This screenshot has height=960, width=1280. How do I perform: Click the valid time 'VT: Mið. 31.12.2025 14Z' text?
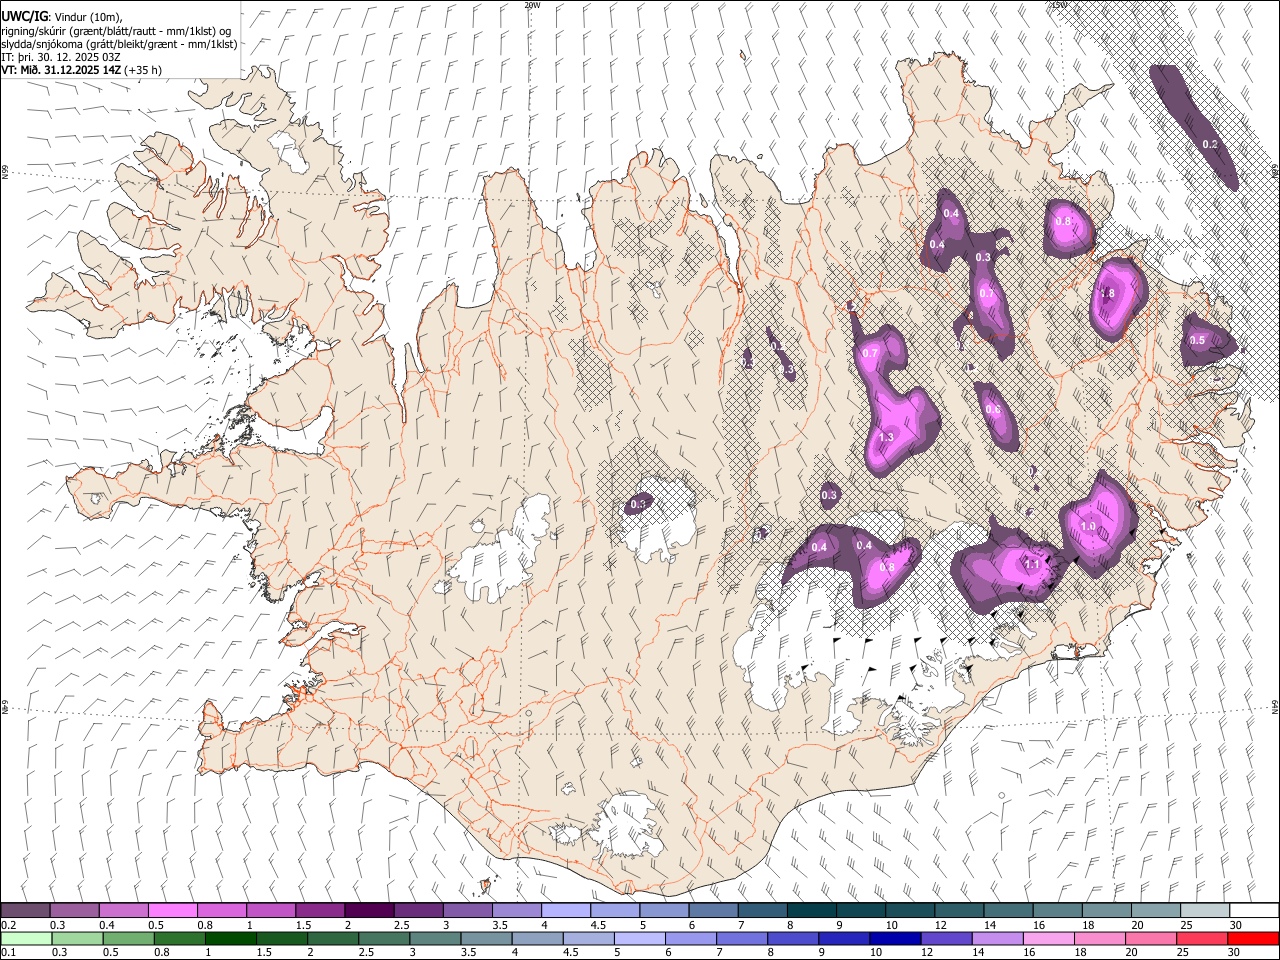click(62, 70)
